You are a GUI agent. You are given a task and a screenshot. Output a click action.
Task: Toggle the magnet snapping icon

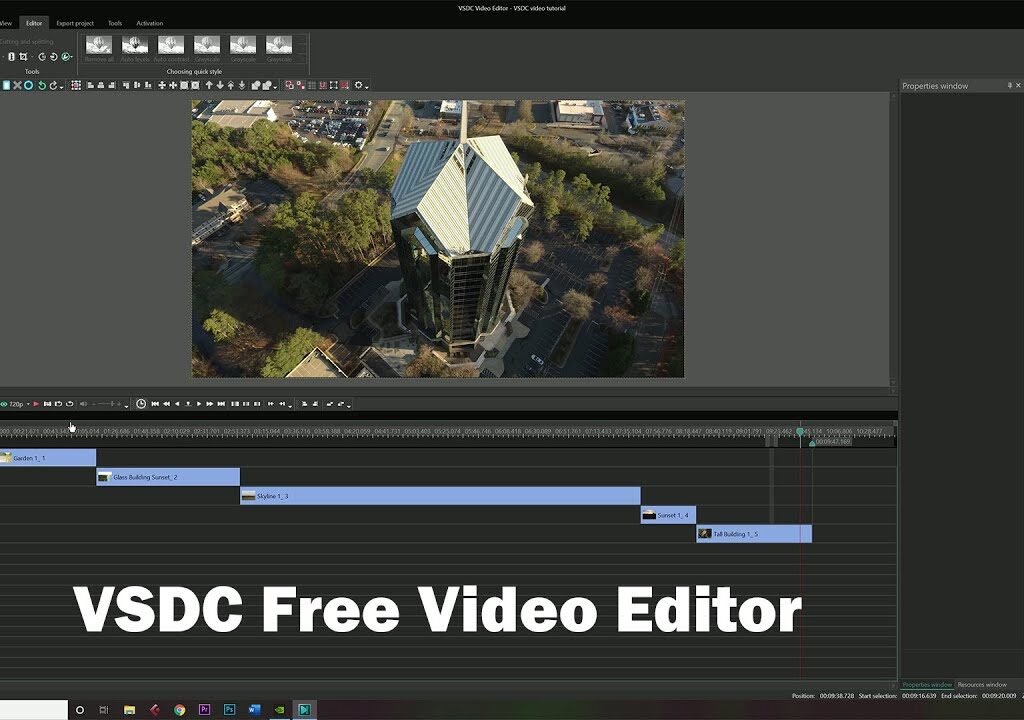pyautogui.click(x=323, y=85)
